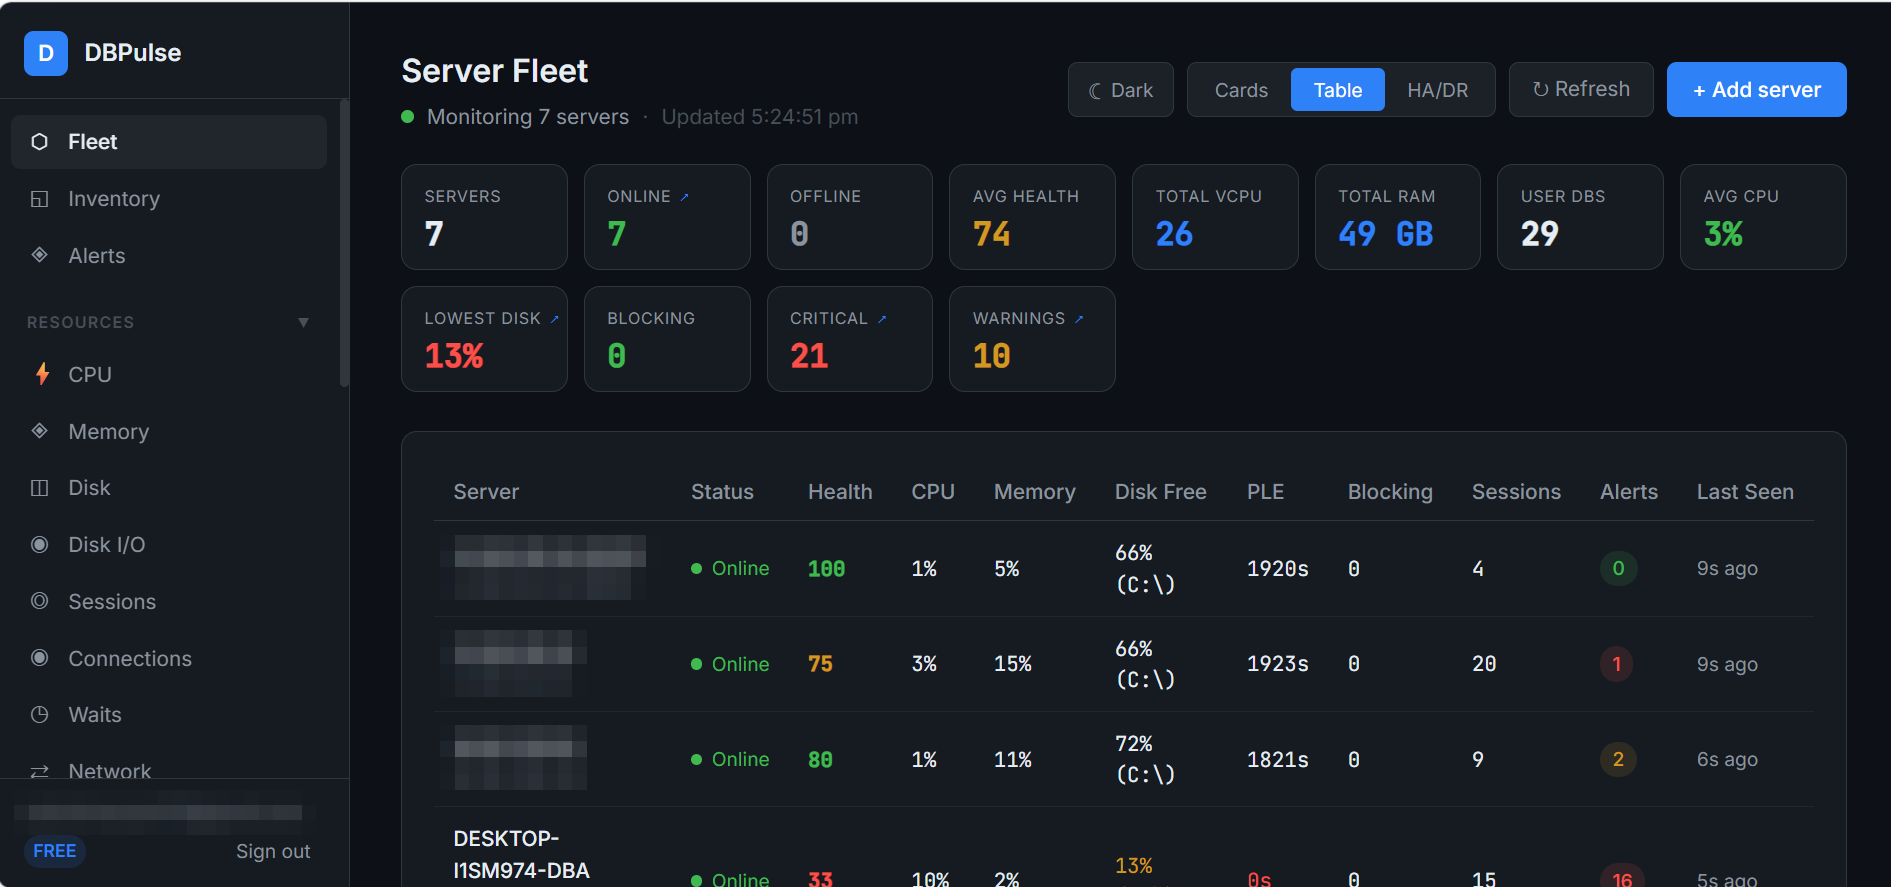Image resolution: width=1891 pixels, height=887 pixels.
Task: Collapse the Resources section arrow
Action: (303, 322)
